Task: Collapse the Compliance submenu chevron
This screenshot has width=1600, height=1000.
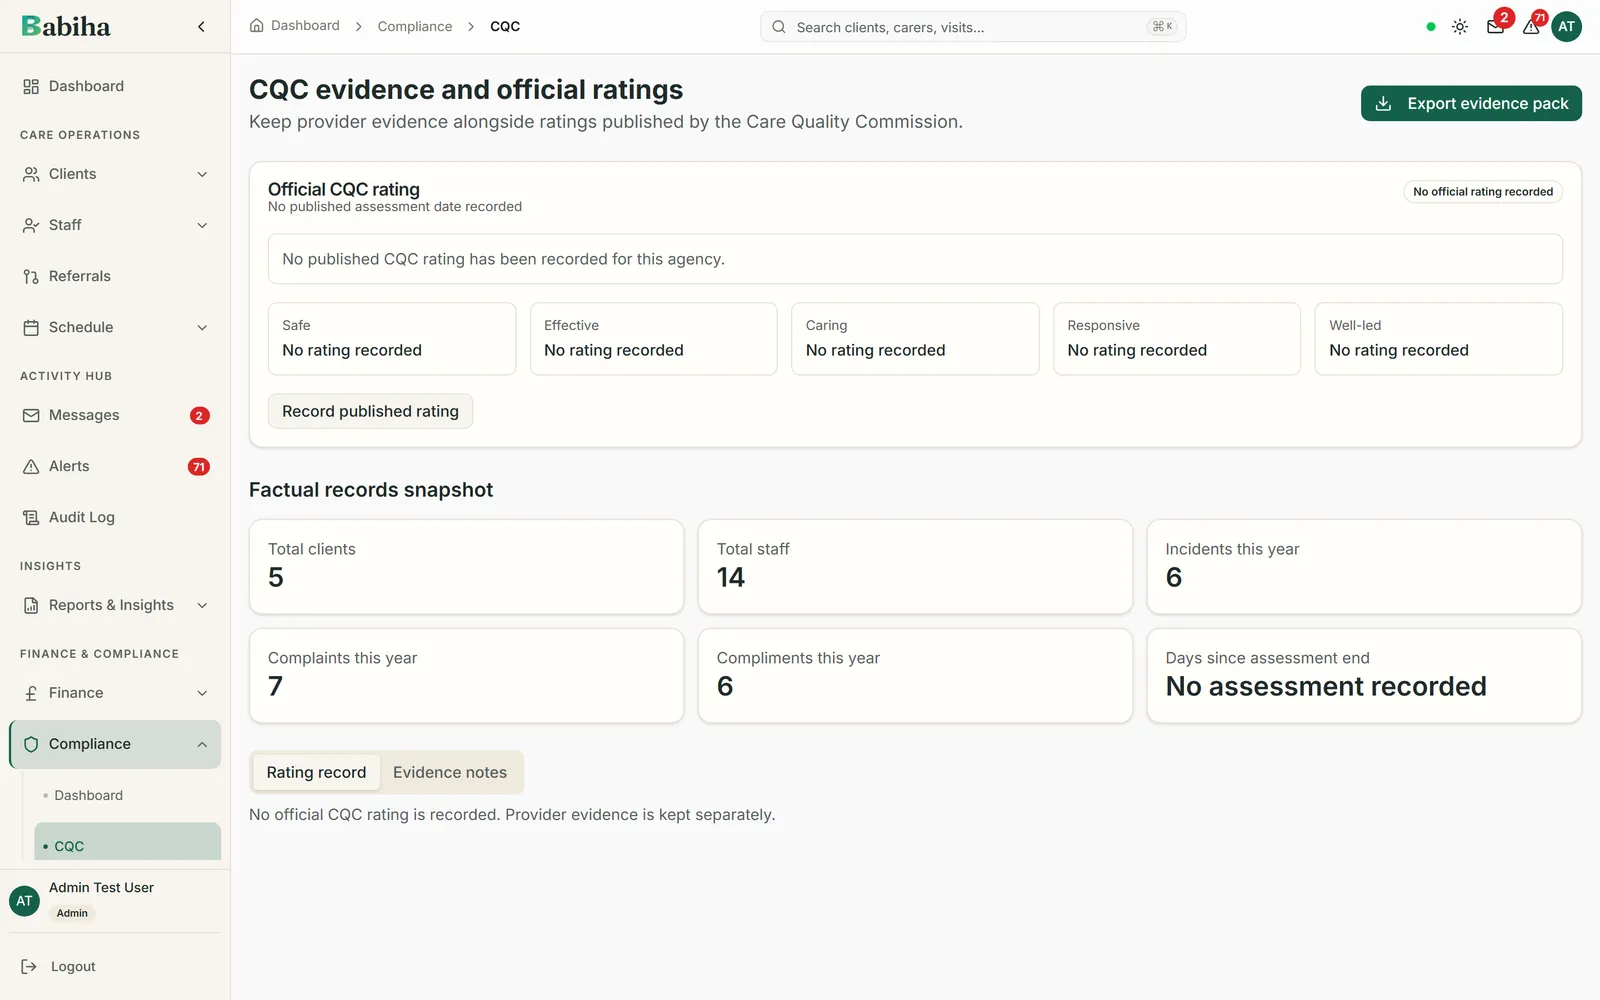Action: 202,744
